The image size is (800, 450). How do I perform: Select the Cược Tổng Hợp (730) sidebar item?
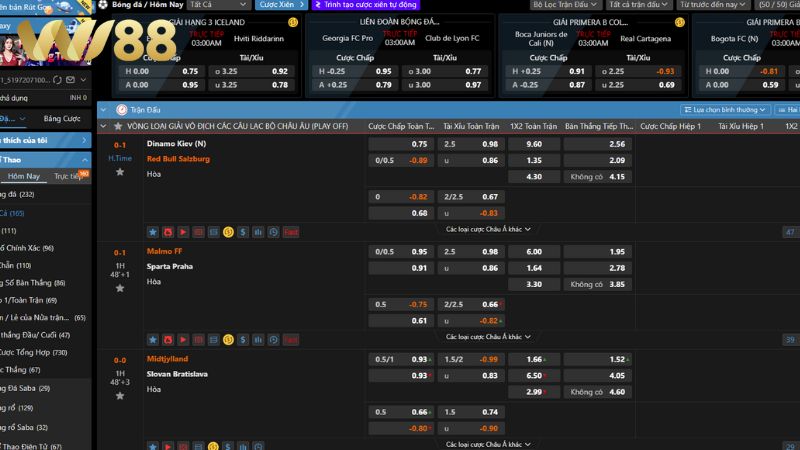pos(34,353)
